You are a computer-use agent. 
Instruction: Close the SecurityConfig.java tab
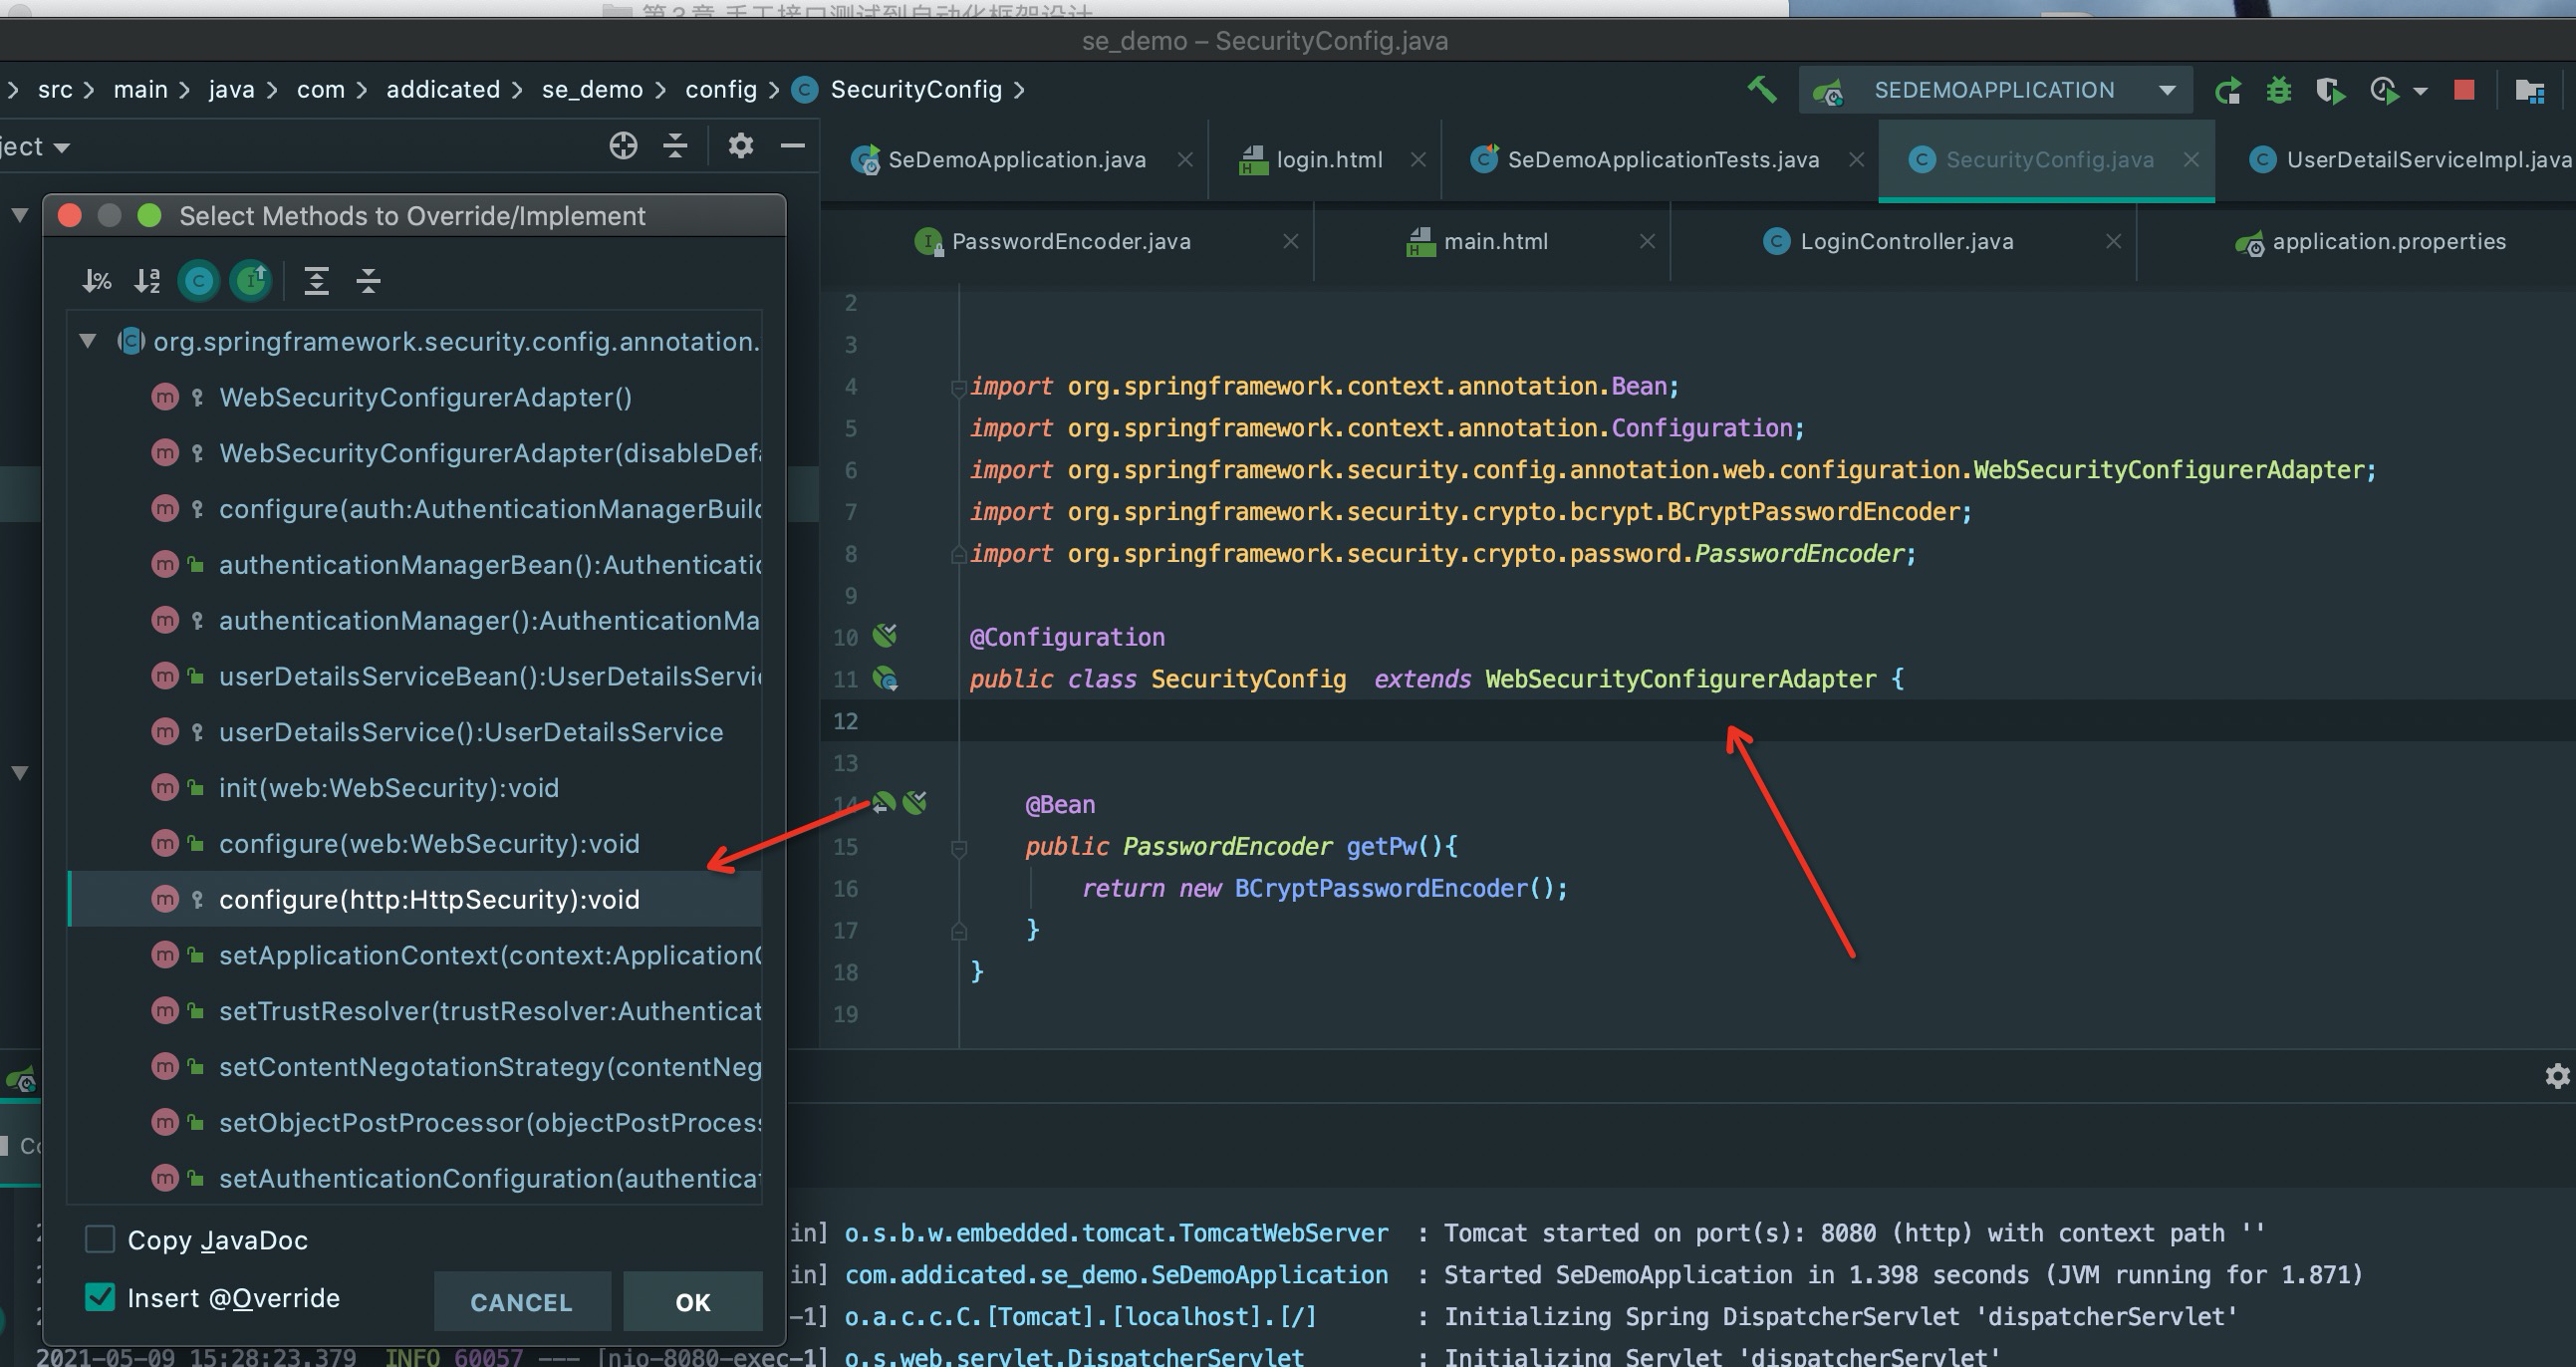2191,160
